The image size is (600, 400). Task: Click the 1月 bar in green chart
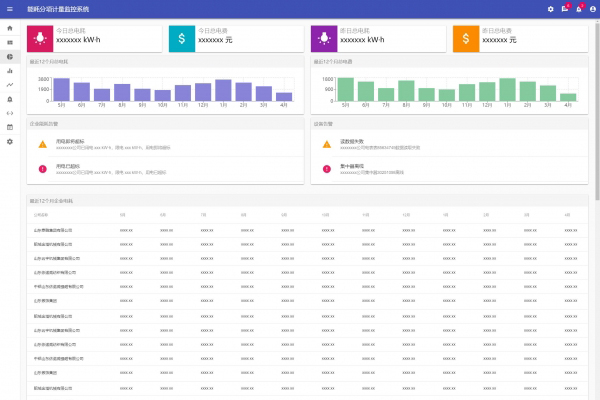coord(507,90)
